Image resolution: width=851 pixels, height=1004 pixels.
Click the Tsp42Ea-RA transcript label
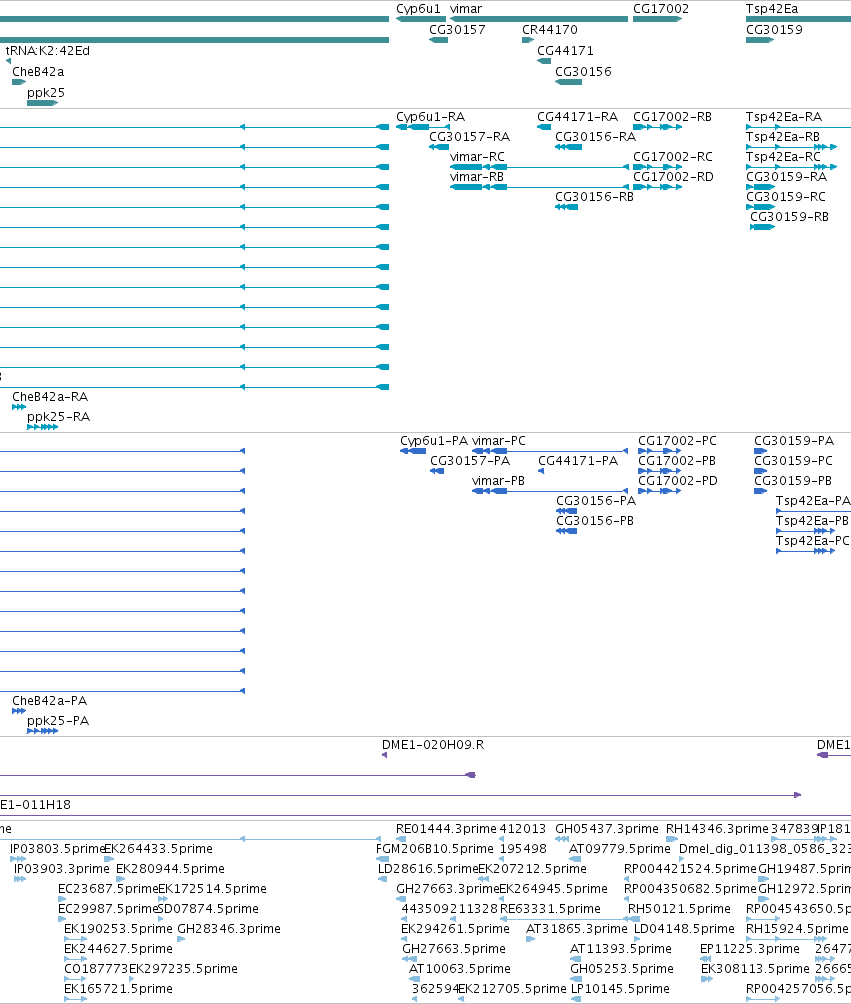[x=784, y=117]
